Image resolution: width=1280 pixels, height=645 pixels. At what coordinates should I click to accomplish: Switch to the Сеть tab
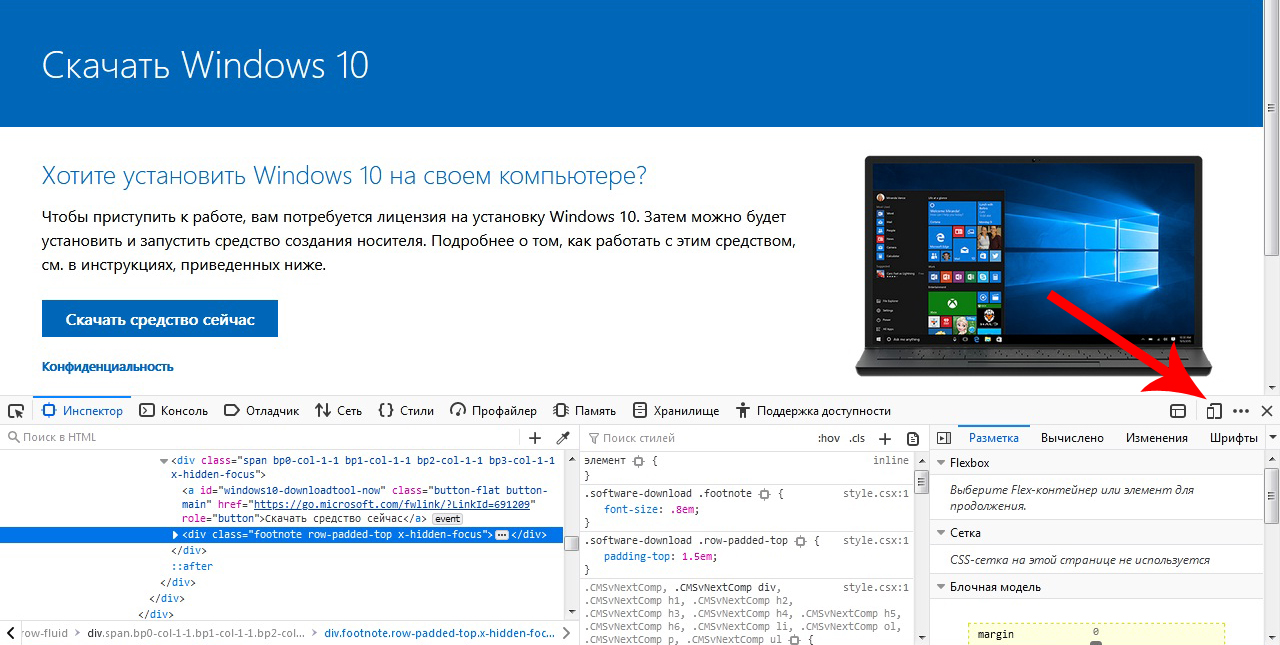[339, 411]
